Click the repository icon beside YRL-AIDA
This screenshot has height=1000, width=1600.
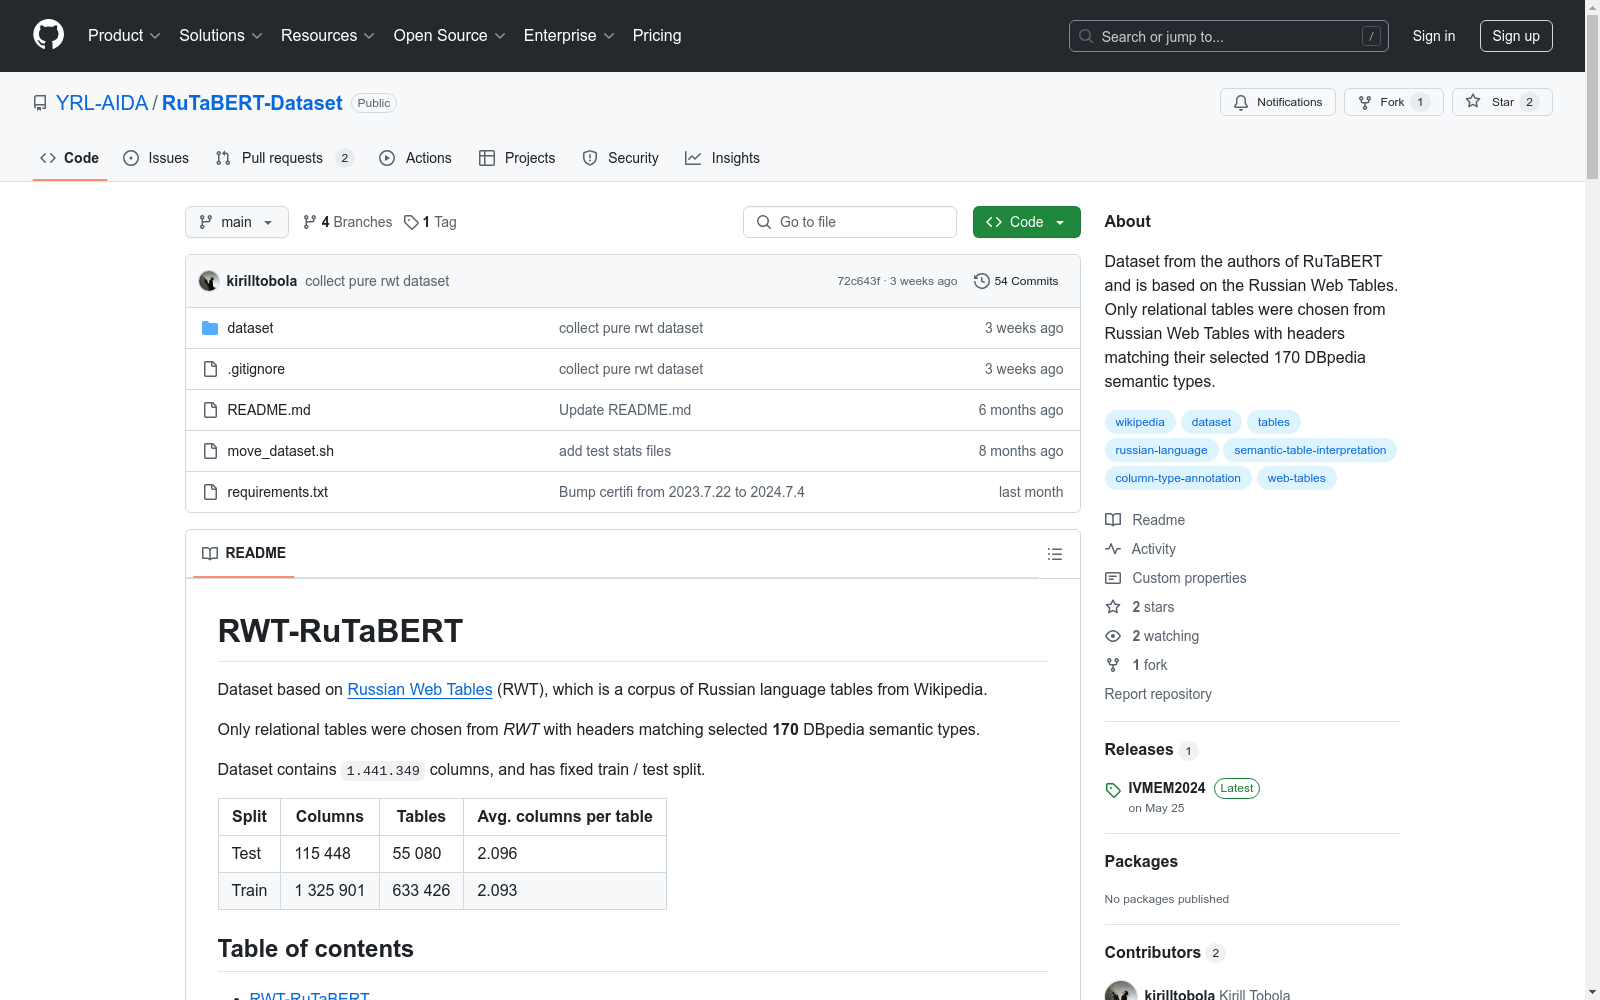coord(40,103)
